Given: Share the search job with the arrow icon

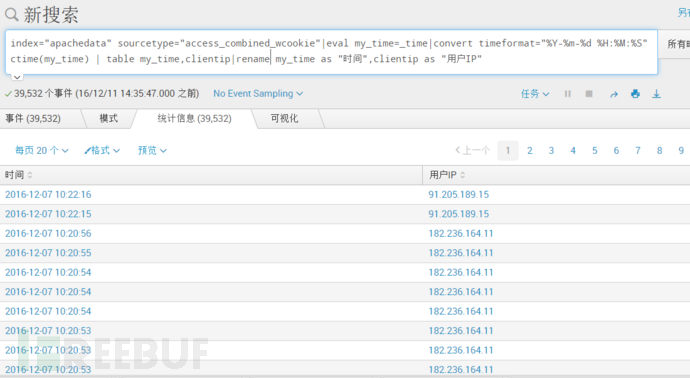Looking at the screenshot, I should point(613,94).
